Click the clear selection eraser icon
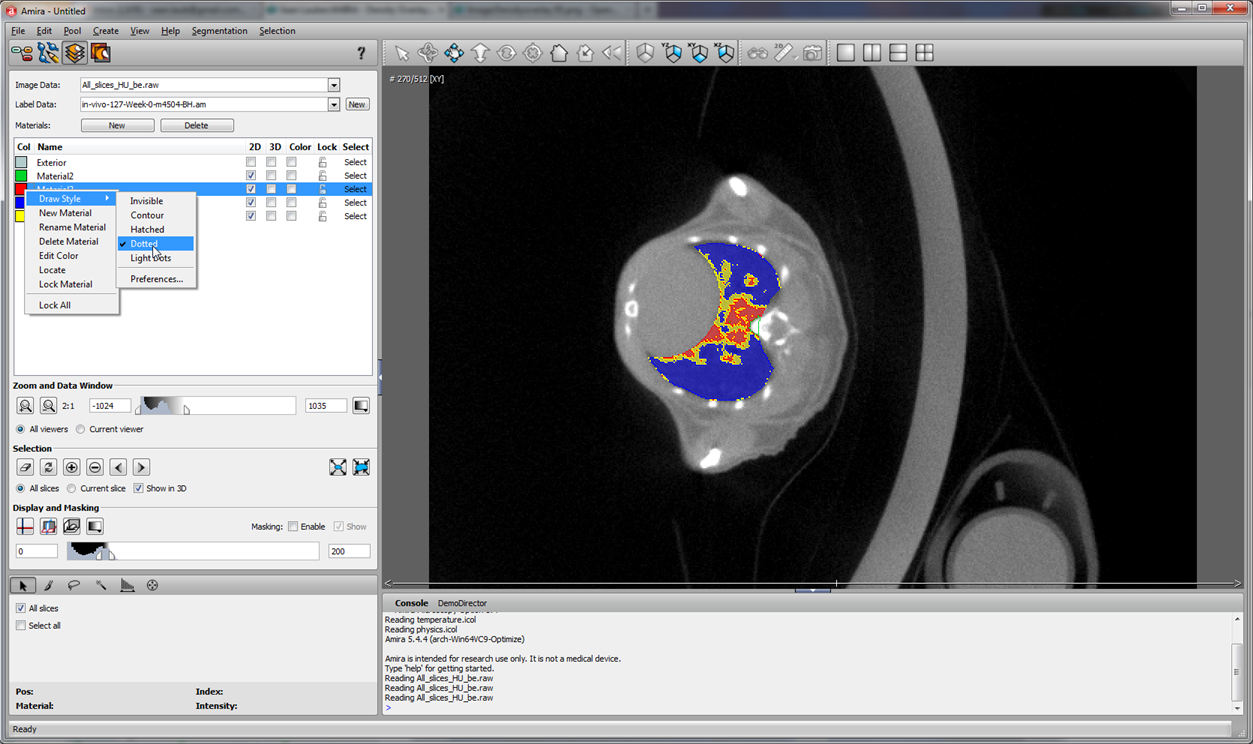 (x=26, y=467)
